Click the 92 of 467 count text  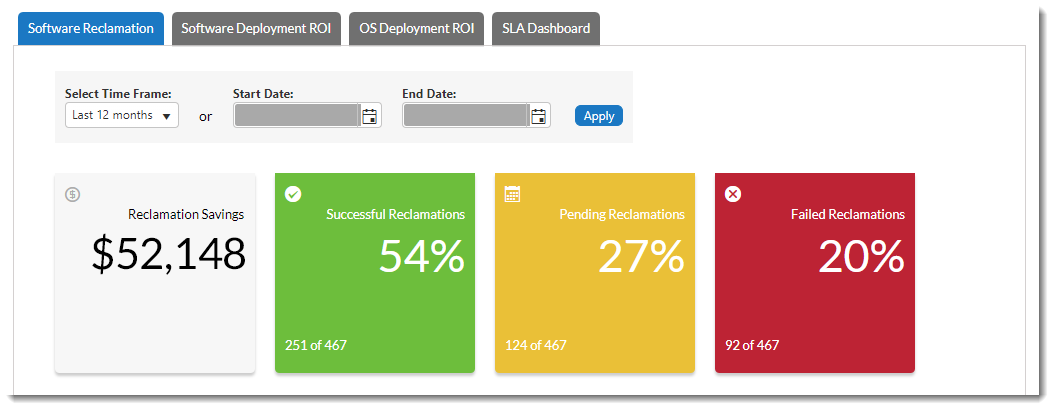tap(752, 346)
